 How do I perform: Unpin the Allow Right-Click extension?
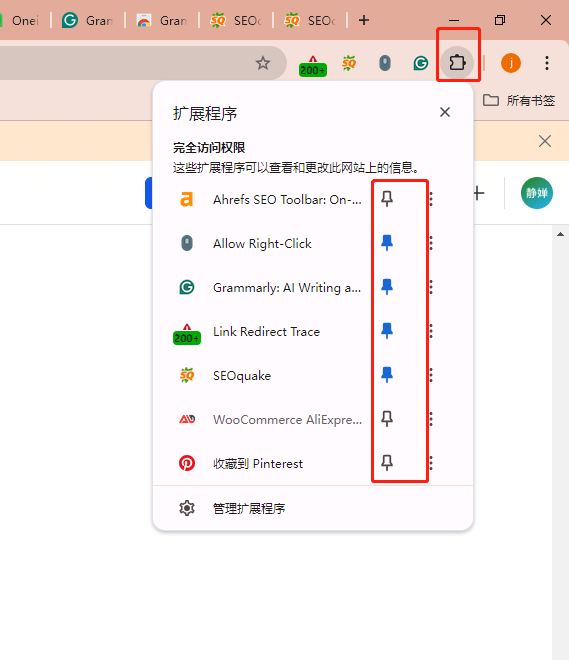coord(387,243)
